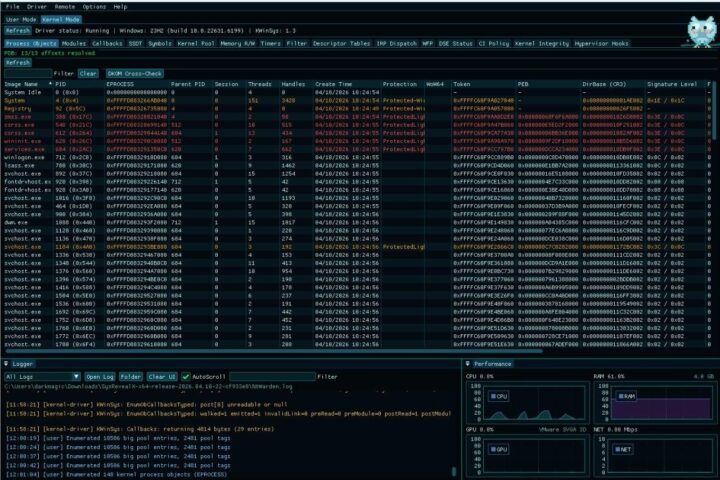Screen dimensions: 720x480
Task: Click the Performance panel header icon
Action: point(467,364)
